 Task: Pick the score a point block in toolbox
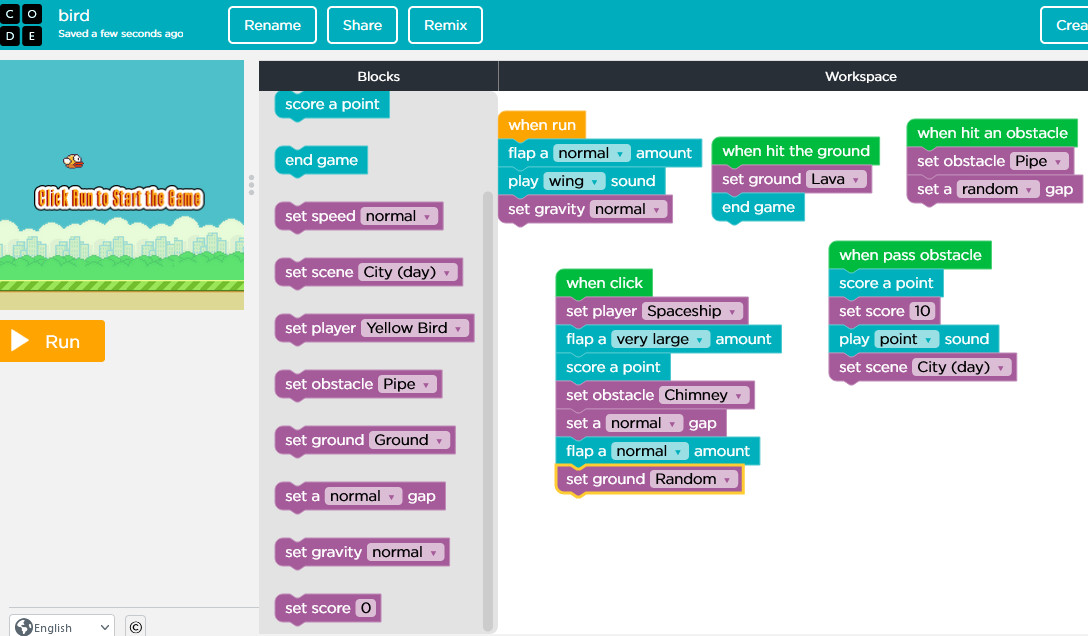point(332,105)
